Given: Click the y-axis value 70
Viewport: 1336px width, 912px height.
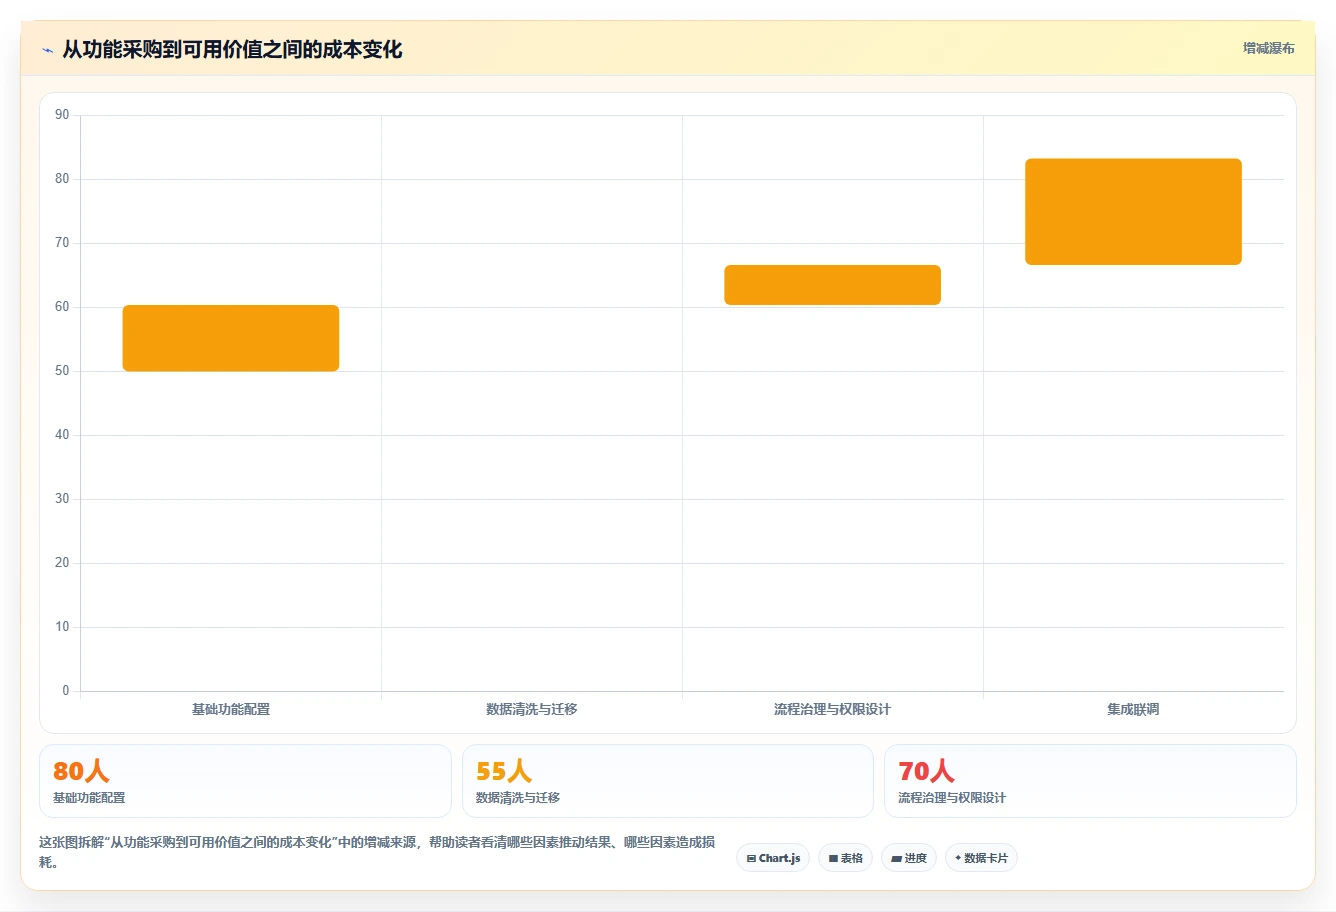Looking at the screenshot, I should [62, 243].
